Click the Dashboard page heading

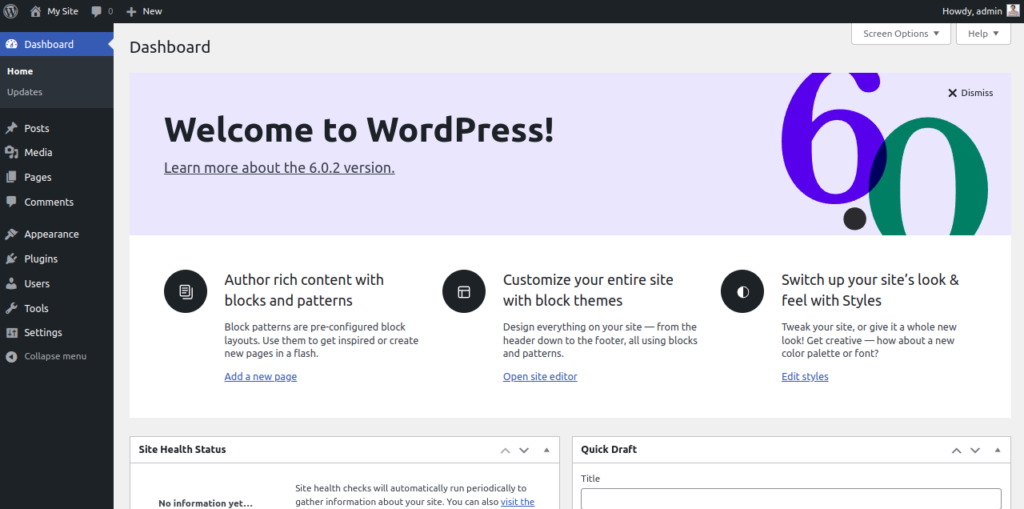coord(170,47)
